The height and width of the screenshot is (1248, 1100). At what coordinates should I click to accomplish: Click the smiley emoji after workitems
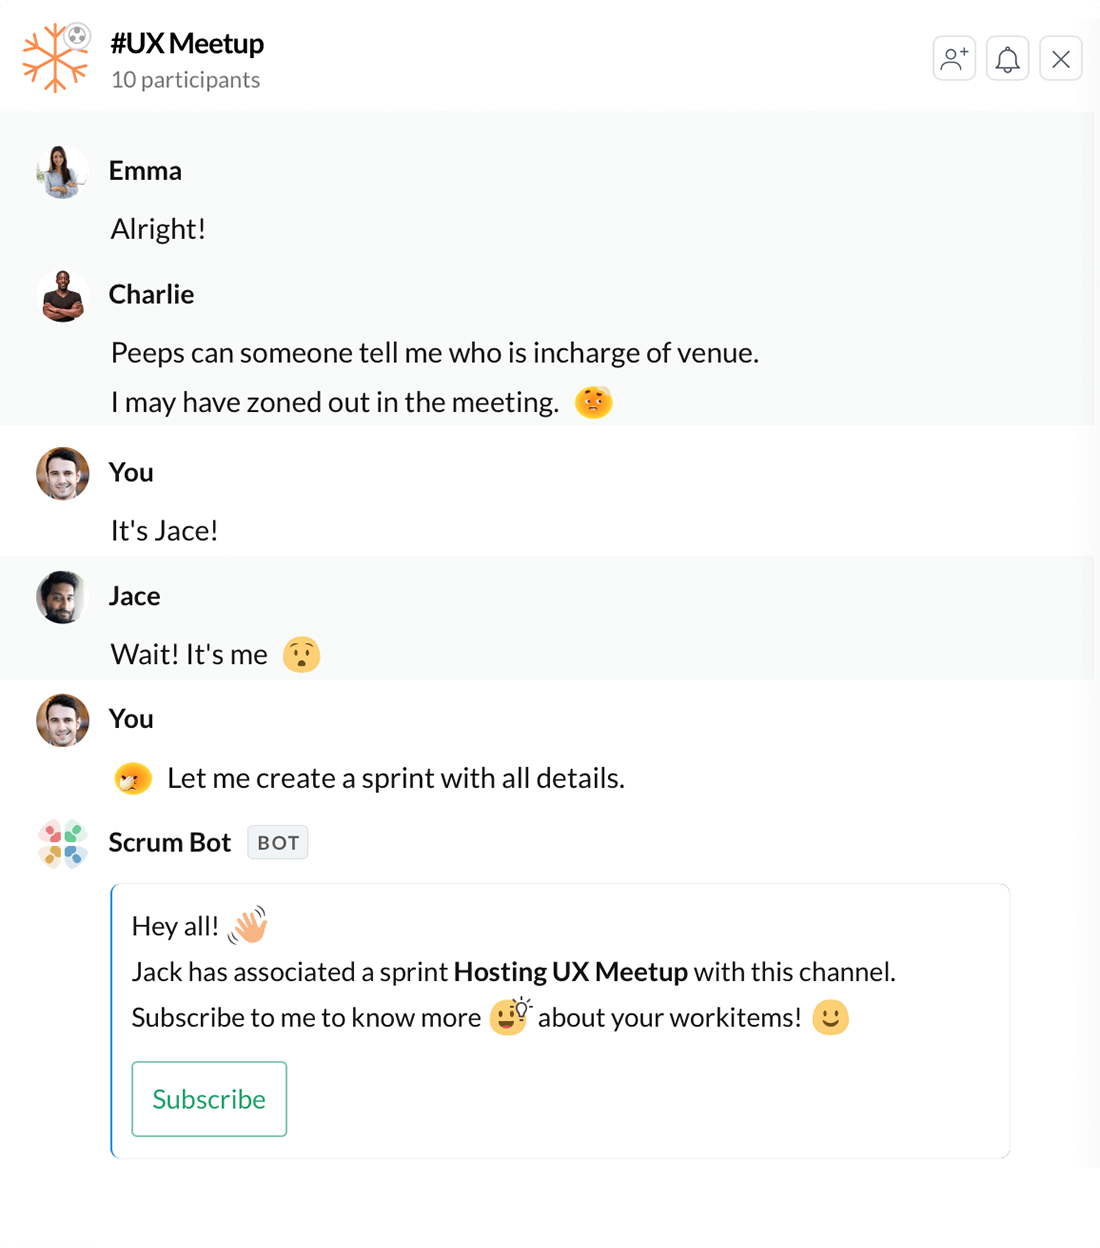[830, 1018]
